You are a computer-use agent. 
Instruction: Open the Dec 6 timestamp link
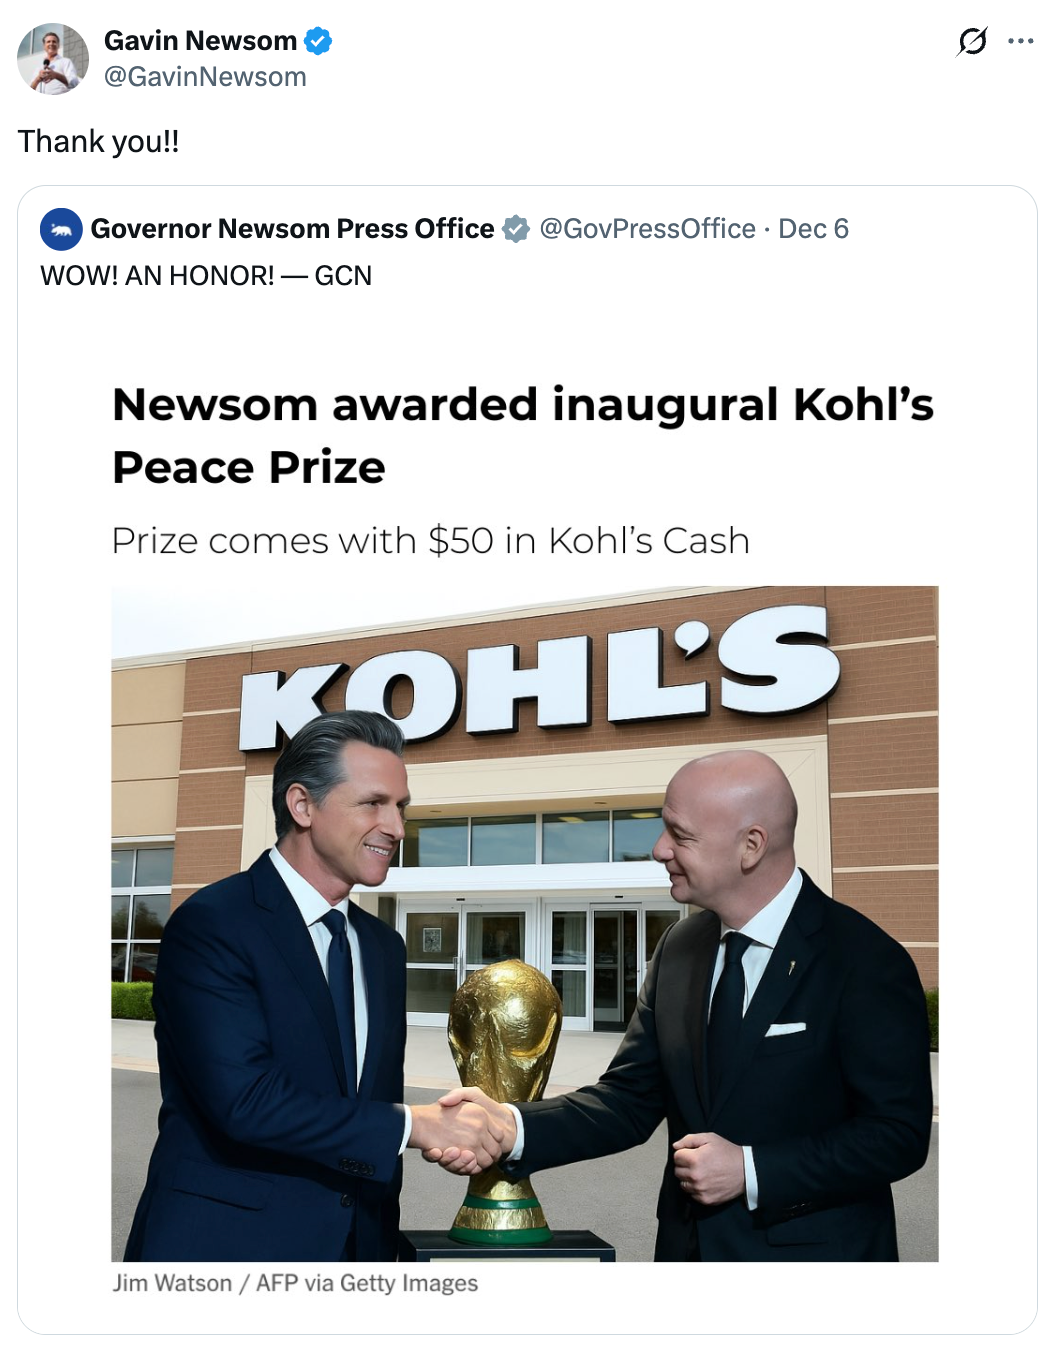(815, 228)
